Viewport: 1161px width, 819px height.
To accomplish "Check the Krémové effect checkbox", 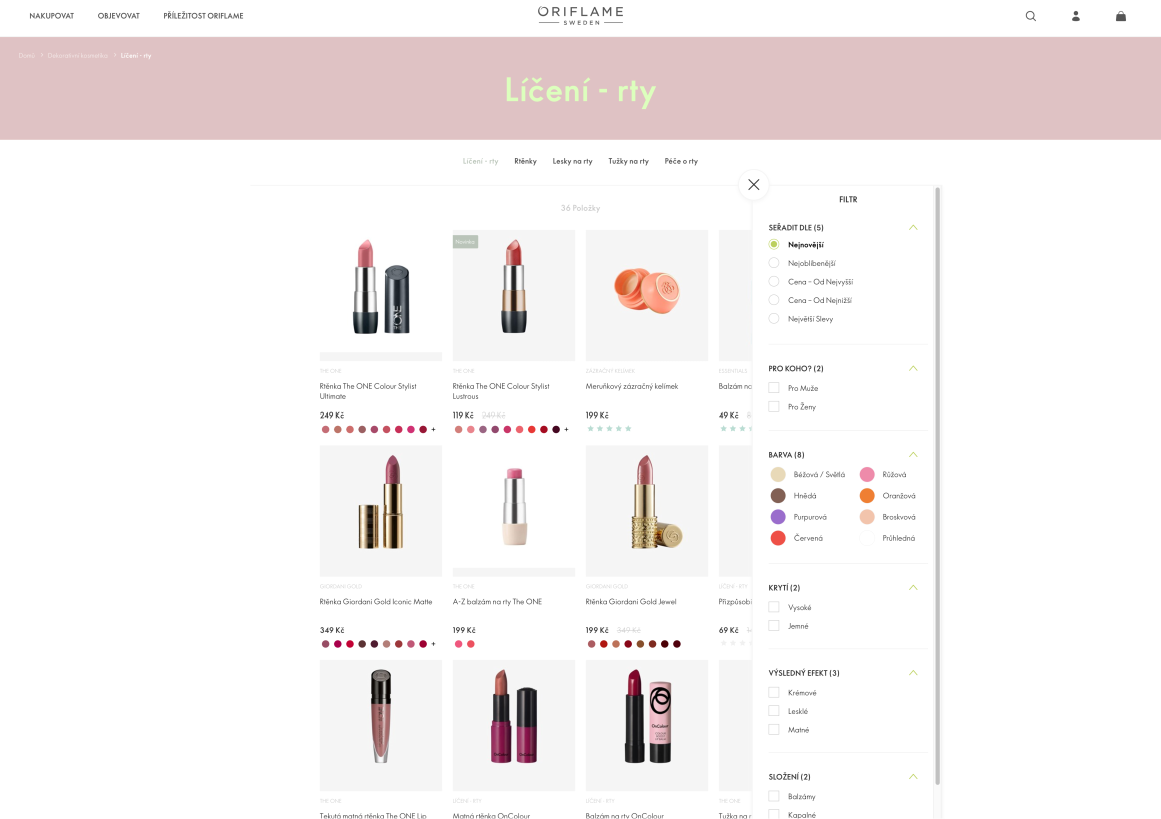I will 774,692.
